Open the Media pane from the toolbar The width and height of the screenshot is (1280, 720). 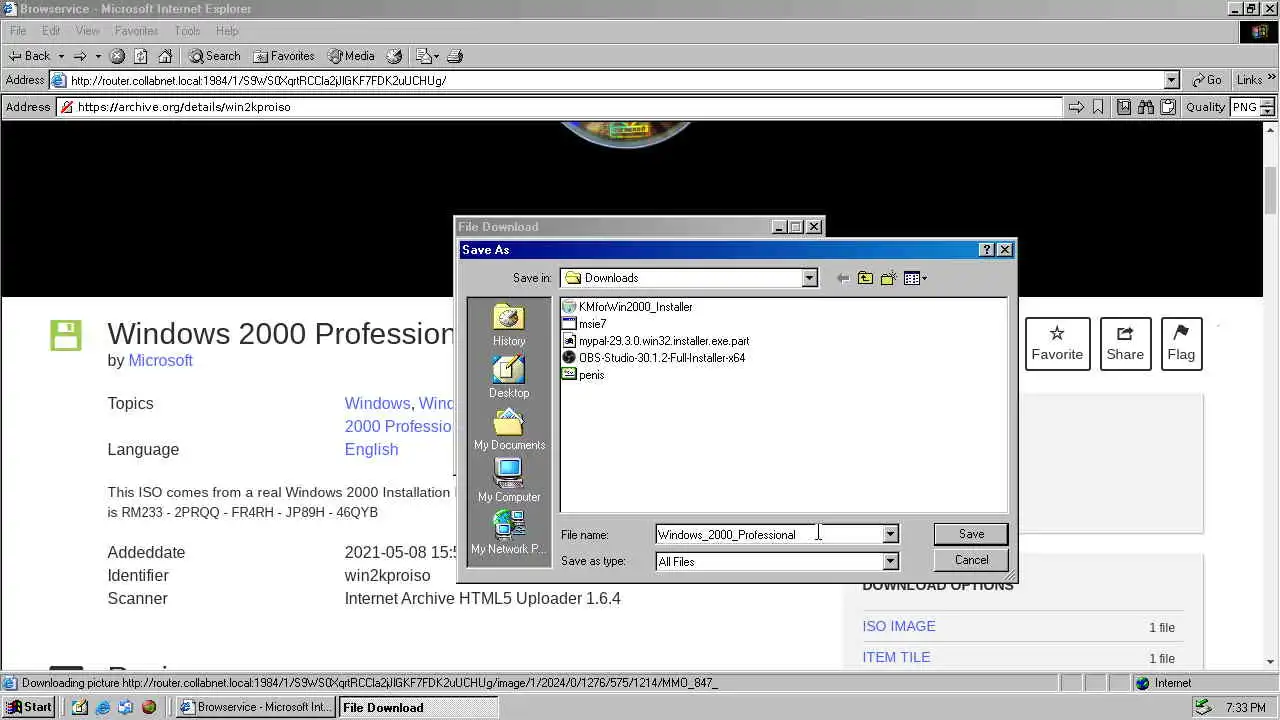351,56
